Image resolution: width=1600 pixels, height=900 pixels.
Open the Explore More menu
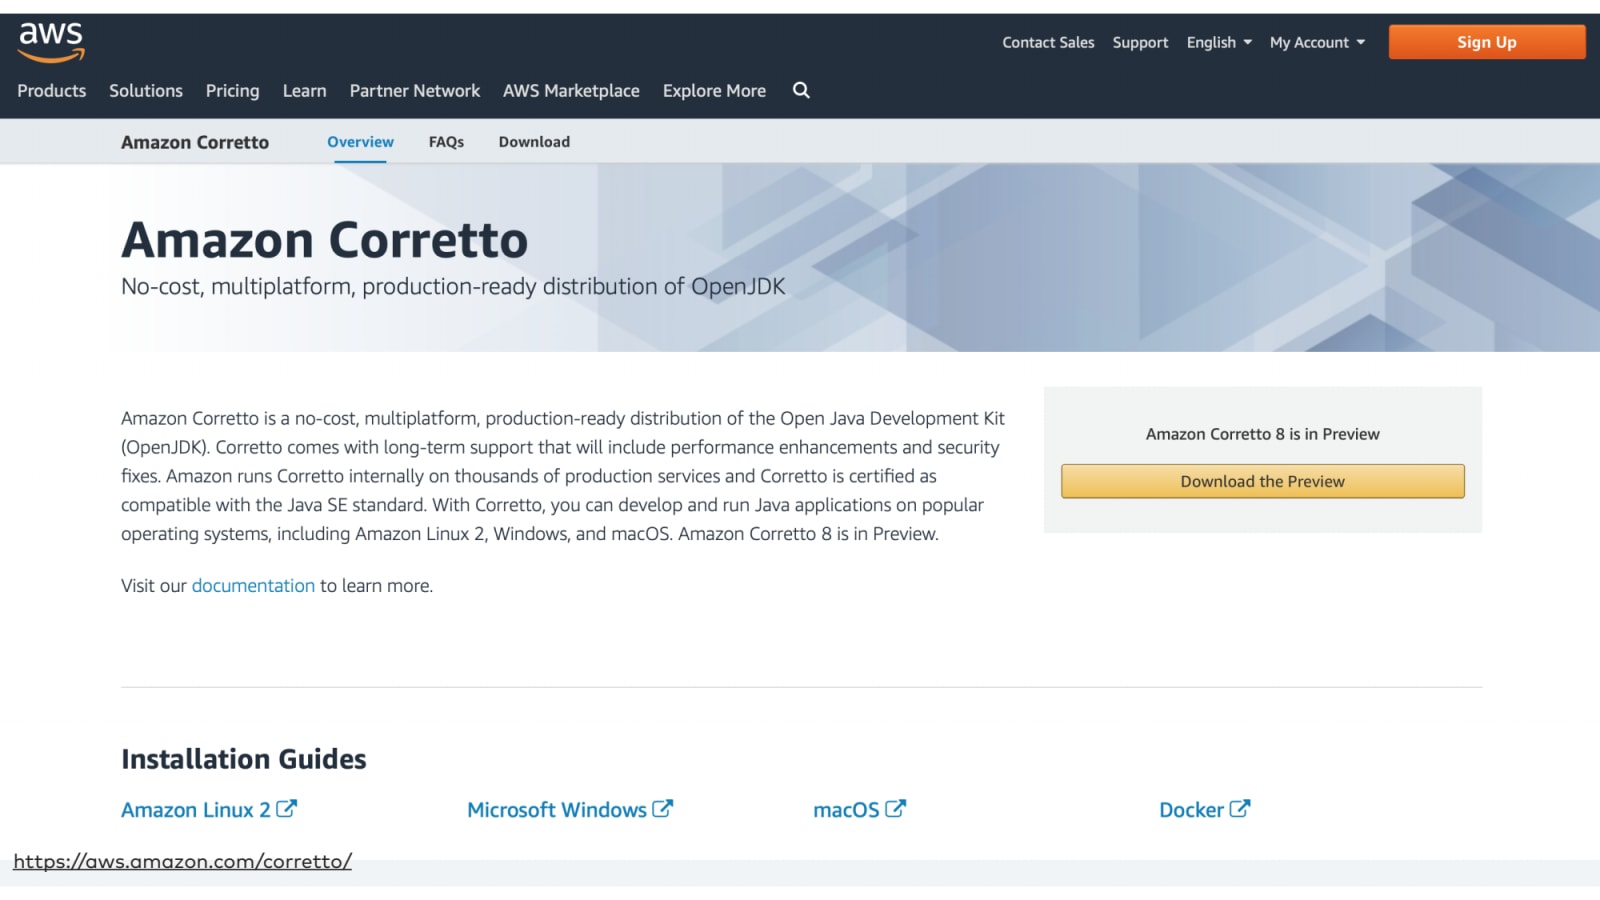pyautogui.click(x=714, y=91)
